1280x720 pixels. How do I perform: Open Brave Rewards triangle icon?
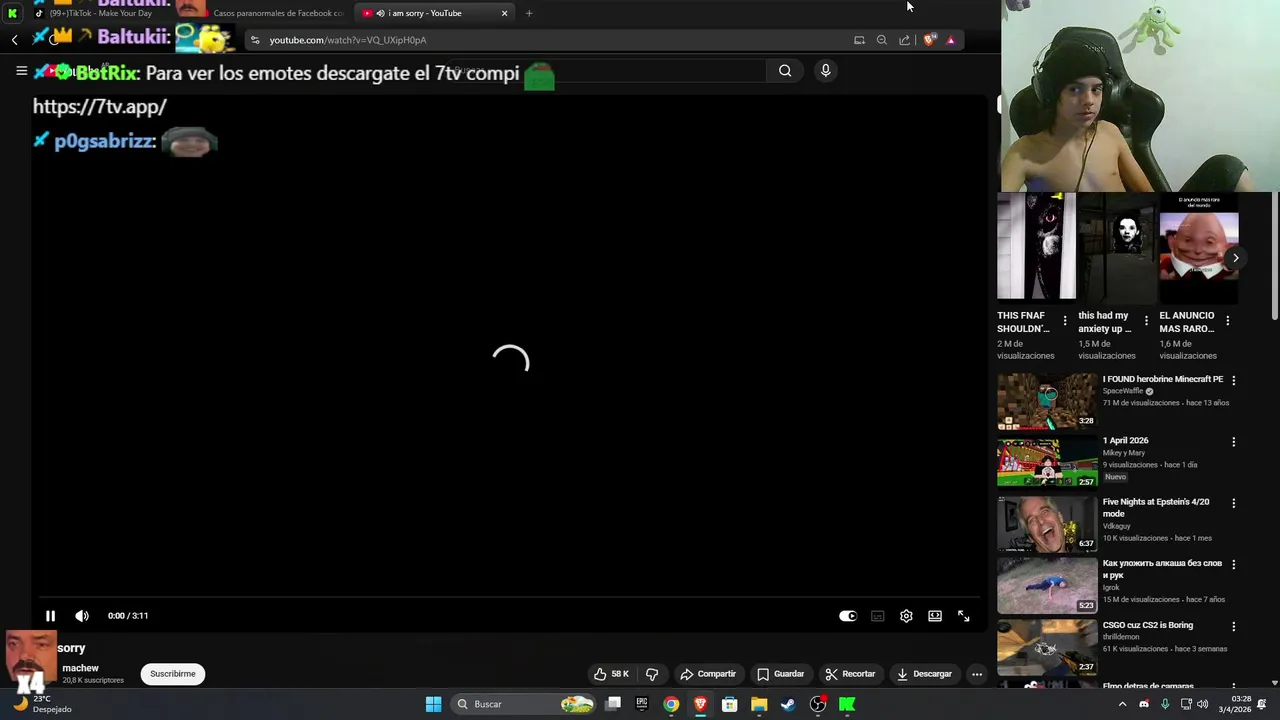pyautogui.click(x=951, y=40)
